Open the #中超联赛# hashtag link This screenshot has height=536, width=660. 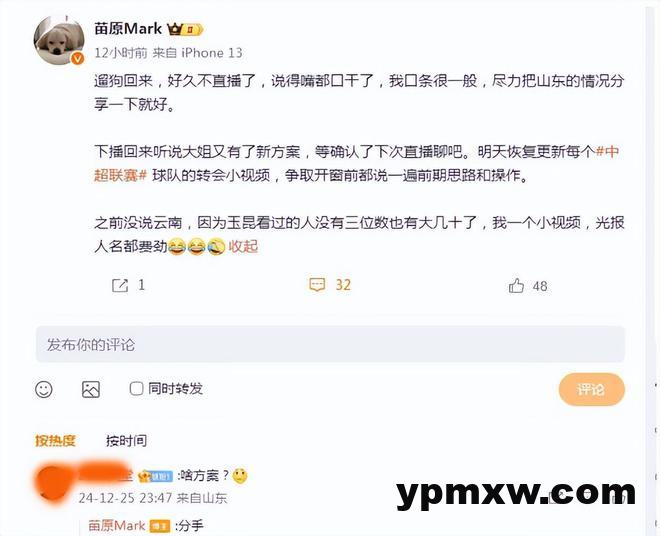click(356, 163)
